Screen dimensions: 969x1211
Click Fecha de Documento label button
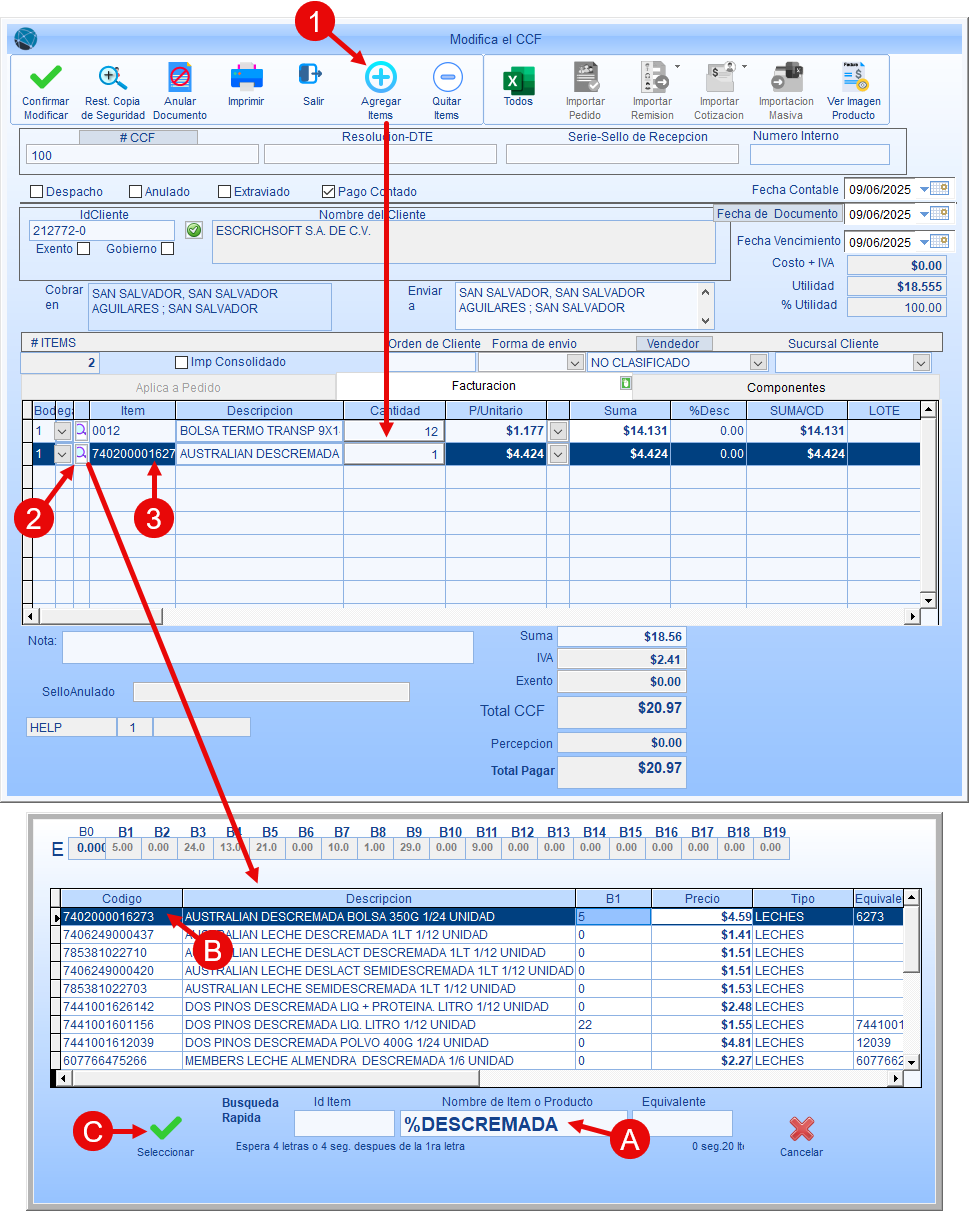click(777, 213)
